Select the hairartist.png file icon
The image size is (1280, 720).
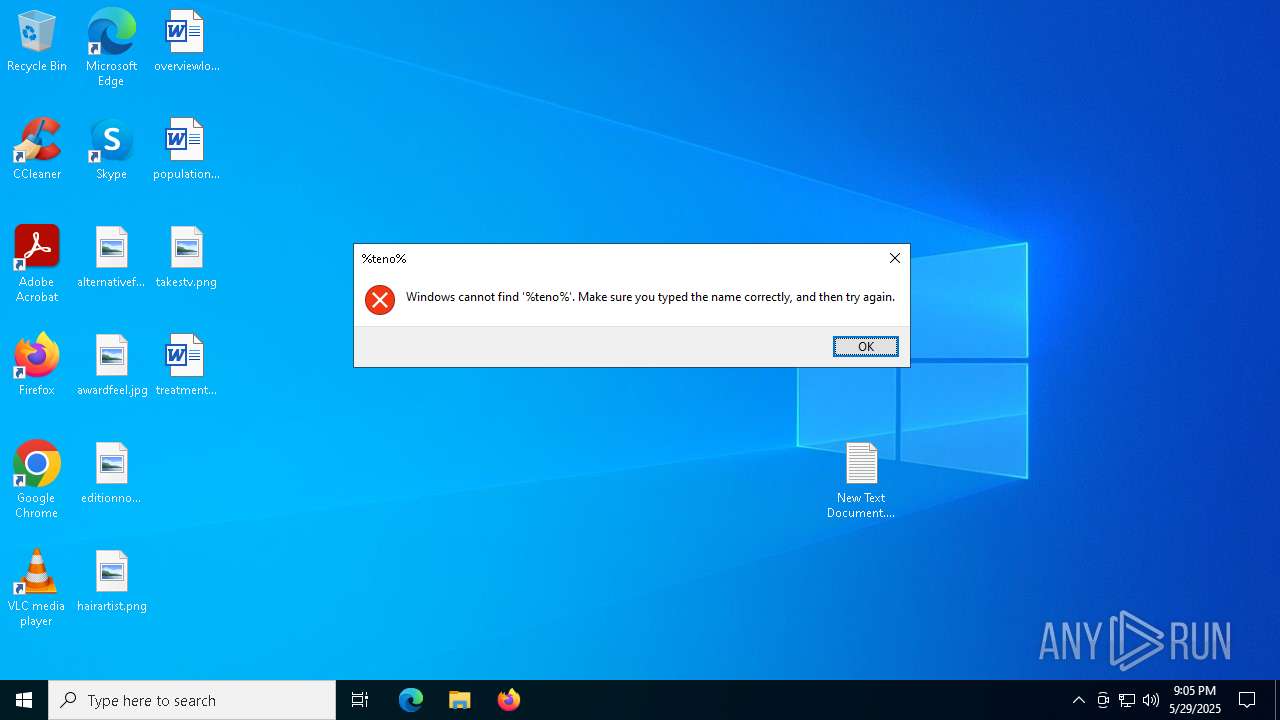[x=112, y=582]
